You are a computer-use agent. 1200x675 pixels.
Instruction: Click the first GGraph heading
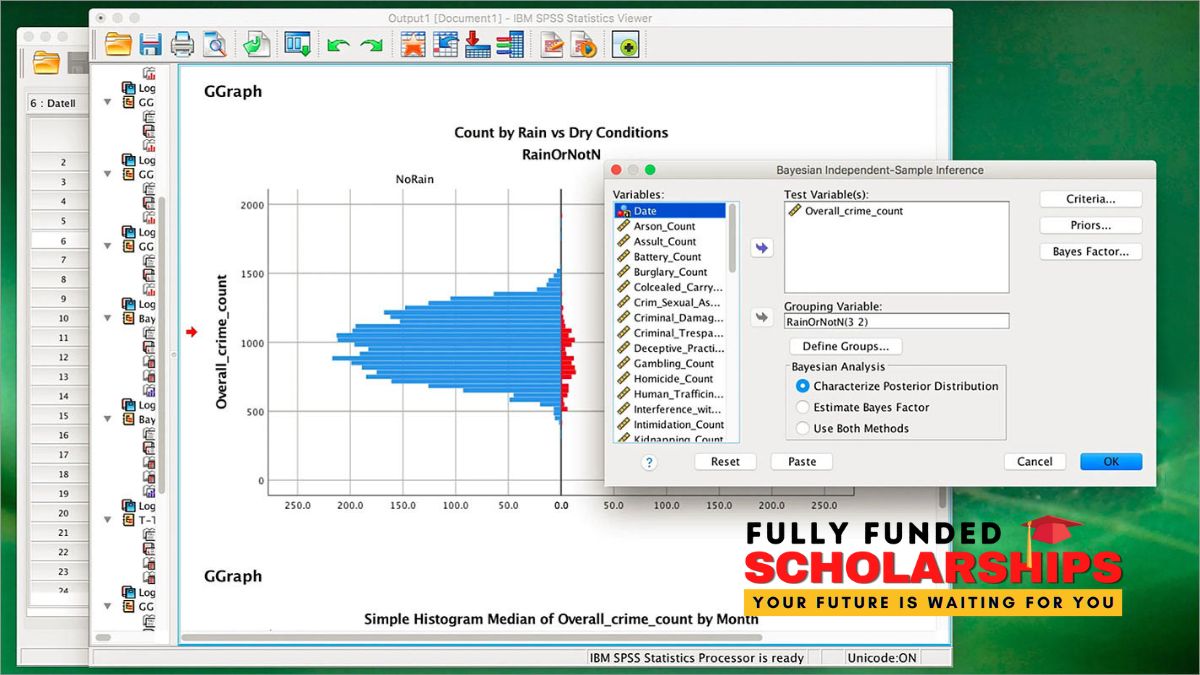point(233,91)
